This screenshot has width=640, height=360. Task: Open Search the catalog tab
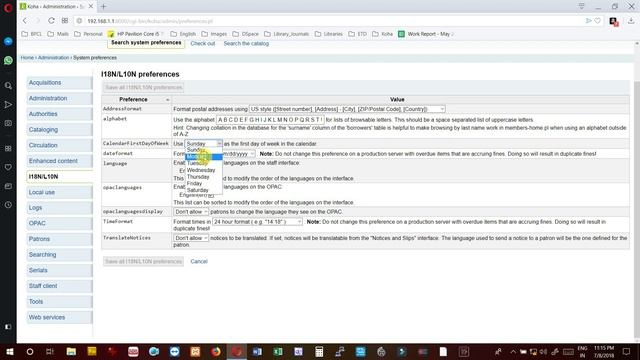click(246, 43)
